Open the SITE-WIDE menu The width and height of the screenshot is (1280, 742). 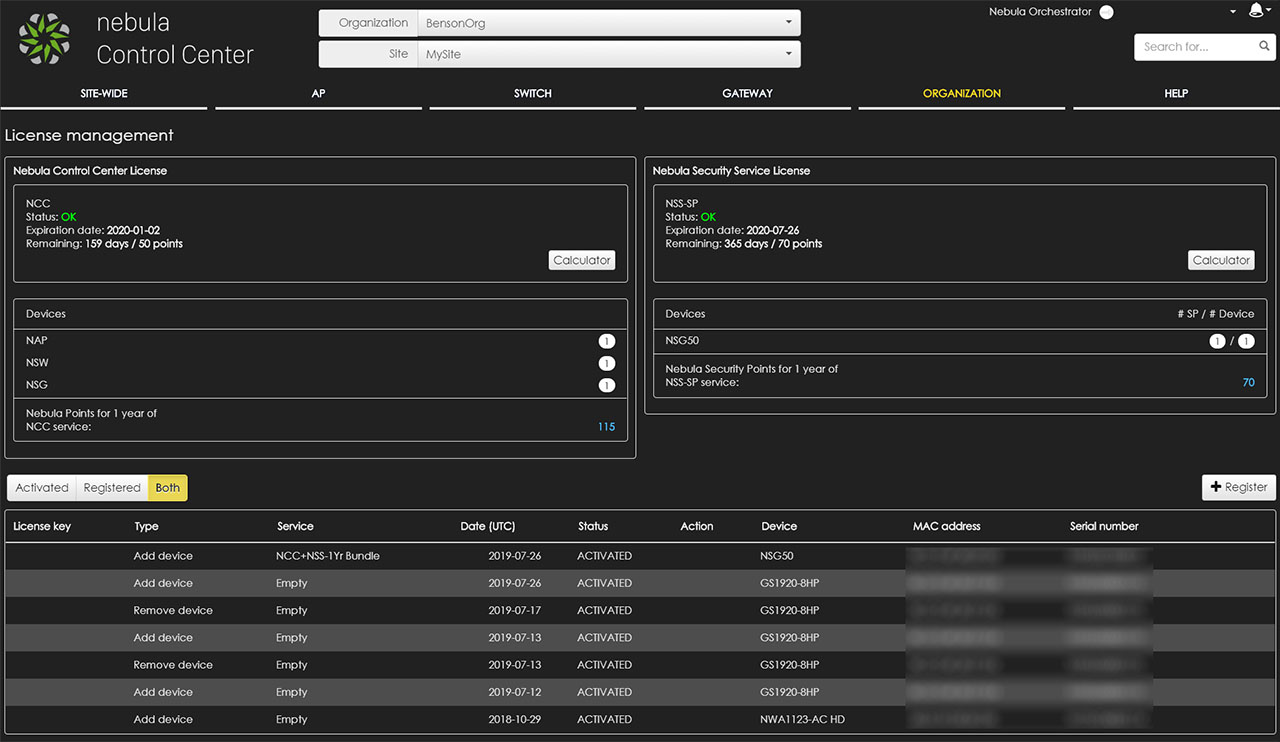coord(104,94)
